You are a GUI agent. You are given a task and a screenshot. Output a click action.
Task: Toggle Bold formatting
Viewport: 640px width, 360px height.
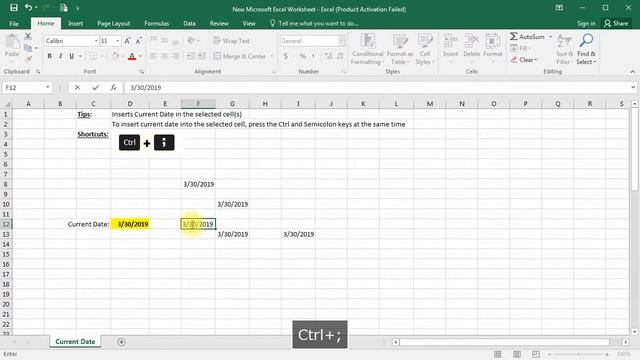coord(49,56)
